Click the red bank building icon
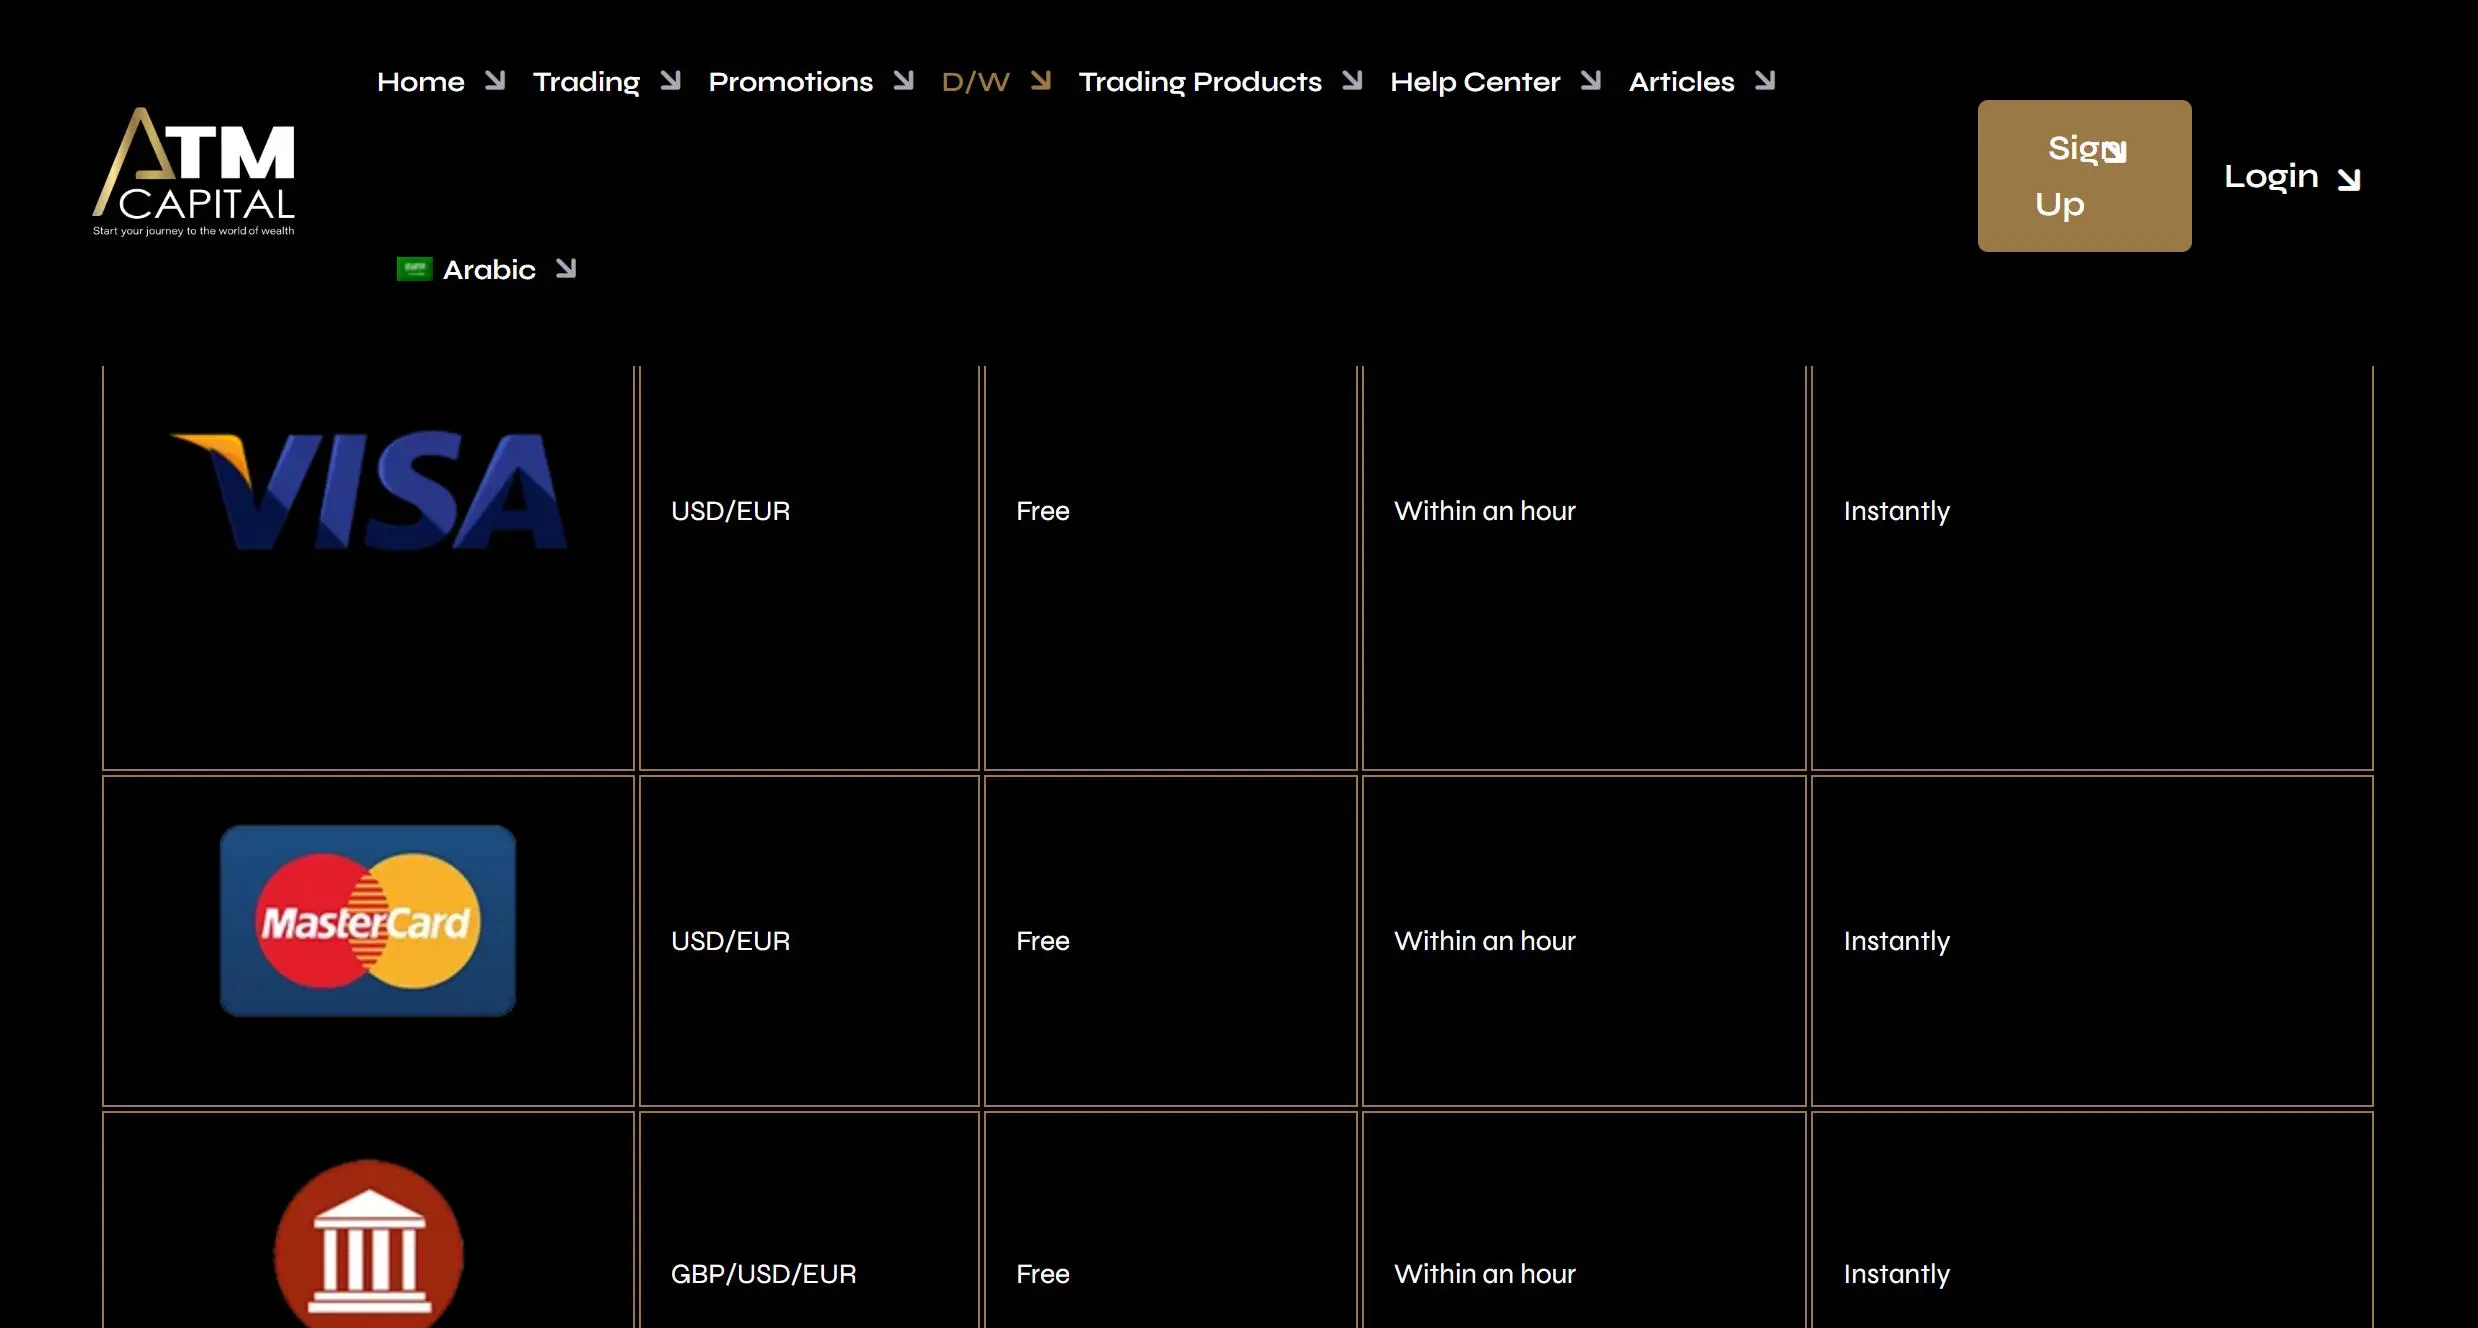Screen dimensions: 2478x1328 coord(369,1244)
